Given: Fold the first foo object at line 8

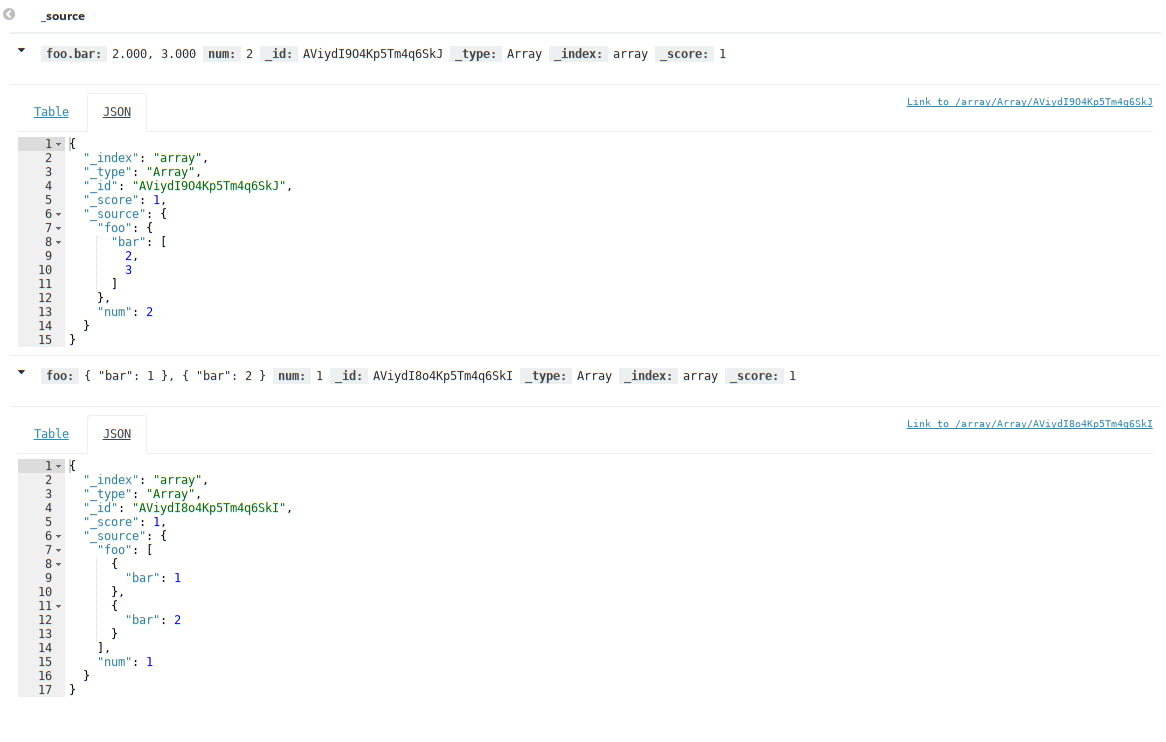Looking at the screenshot, I should (59, 564).
